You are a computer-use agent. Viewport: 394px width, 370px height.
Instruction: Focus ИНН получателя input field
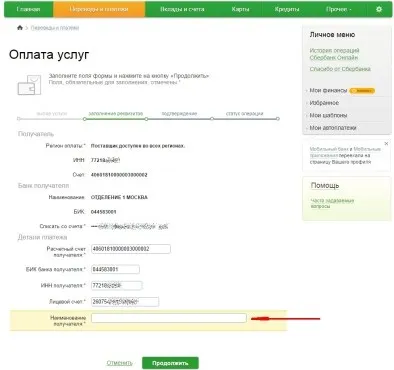117,286
